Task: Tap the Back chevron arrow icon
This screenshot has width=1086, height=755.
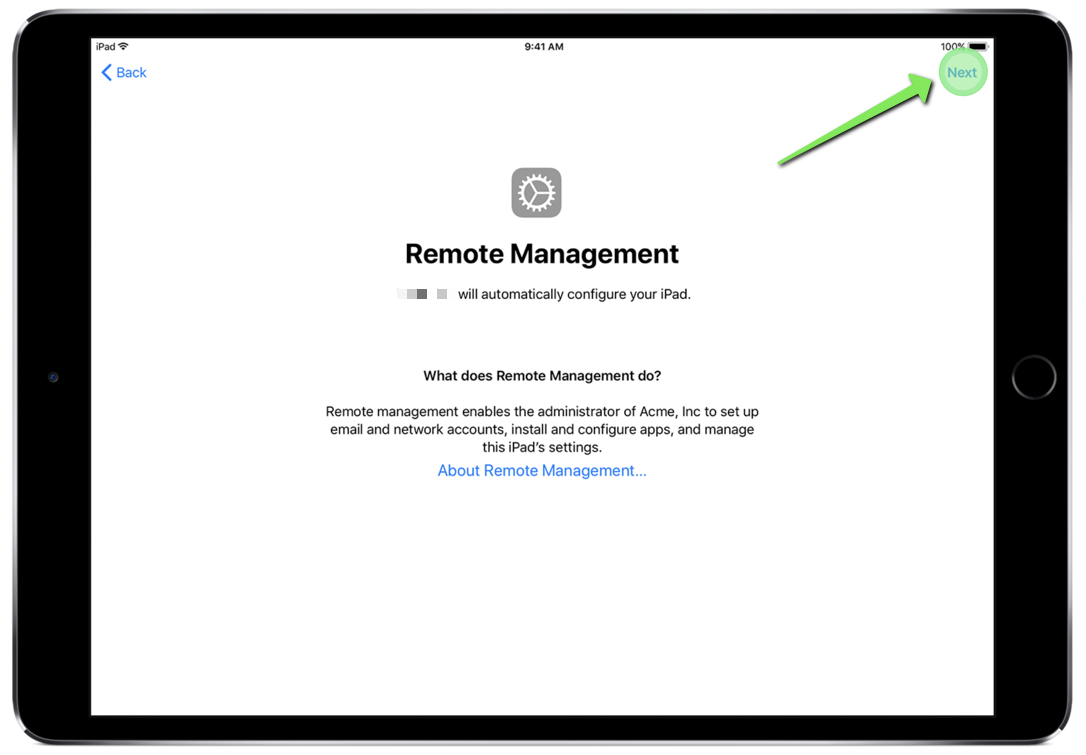Action: [106, 72]
